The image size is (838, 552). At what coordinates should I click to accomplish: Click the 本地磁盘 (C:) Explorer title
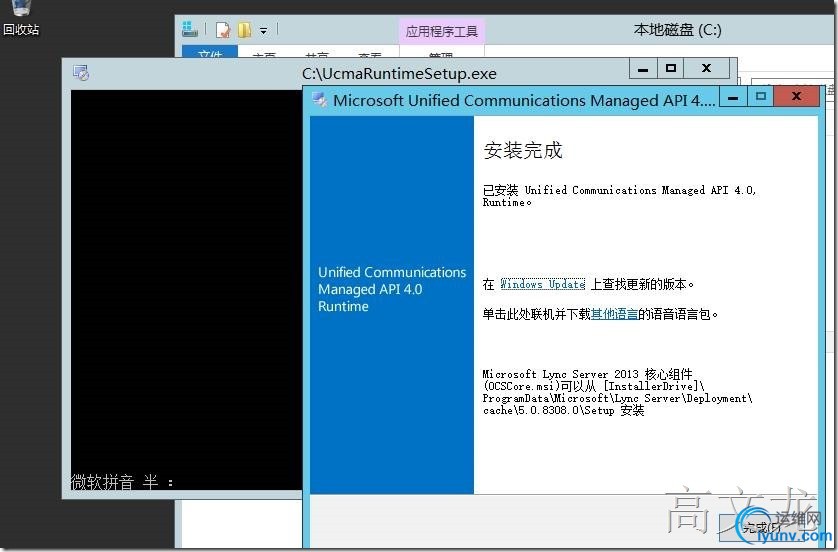click(x=677, y=29)
